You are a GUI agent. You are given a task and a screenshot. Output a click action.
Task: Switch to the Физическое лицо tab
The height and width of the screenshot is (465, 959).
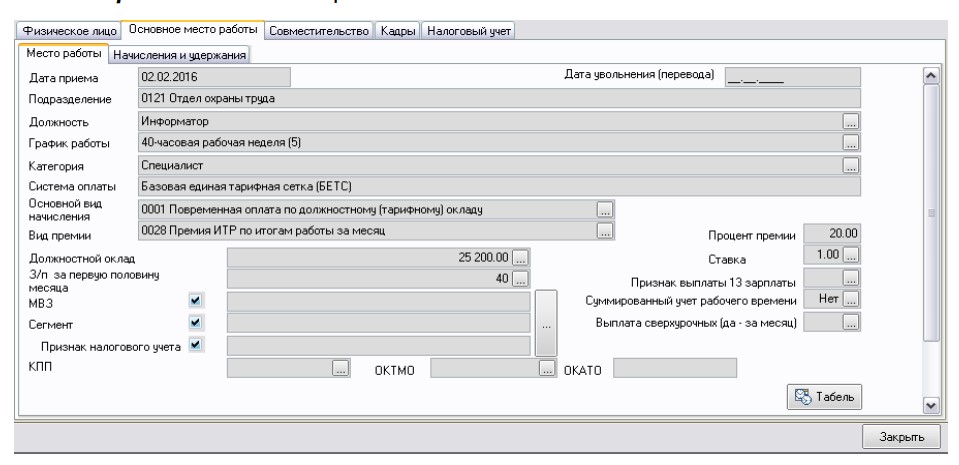point(69,31)
